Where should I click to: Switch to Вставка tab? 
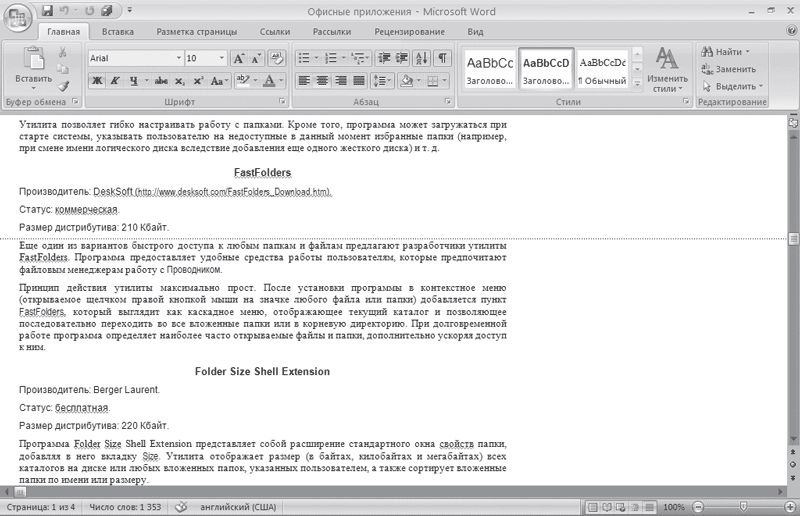point(118,32)
